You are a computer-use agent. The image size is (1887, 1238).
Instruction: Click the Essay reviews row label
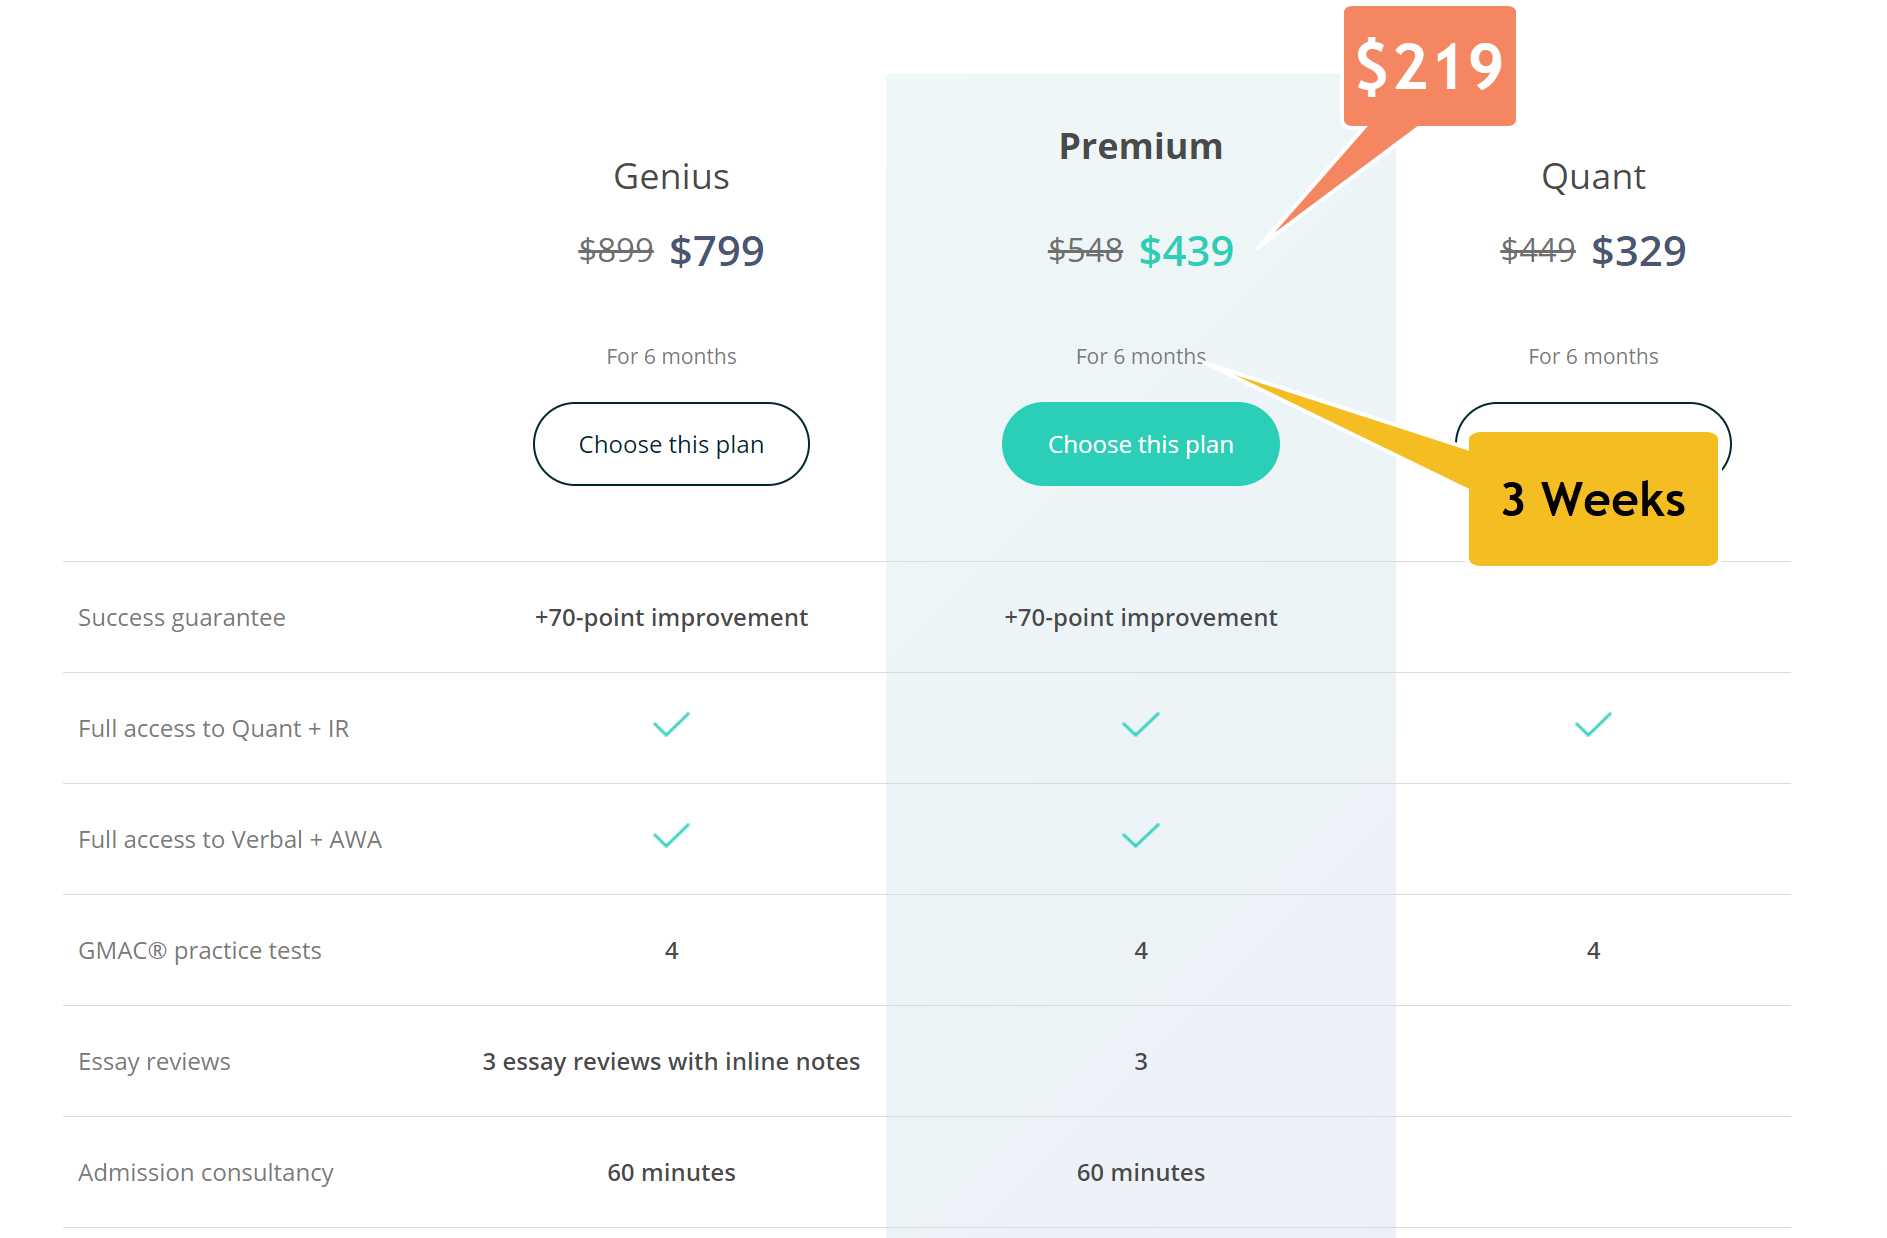(154, 1062)
